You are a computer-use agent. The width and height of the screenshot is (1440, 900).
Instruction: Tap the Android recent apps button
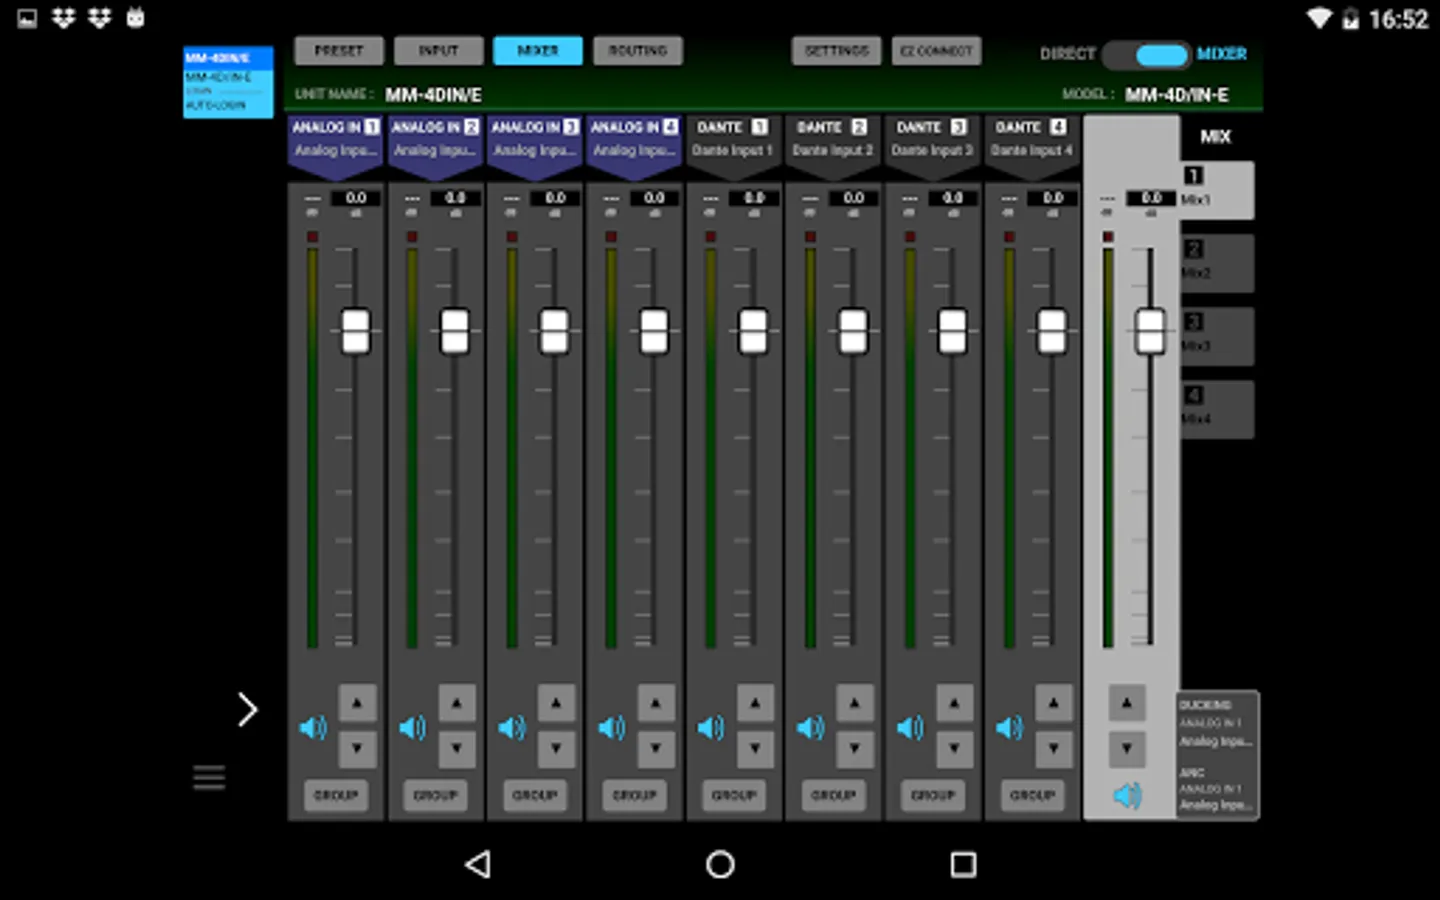coord(963,864)
